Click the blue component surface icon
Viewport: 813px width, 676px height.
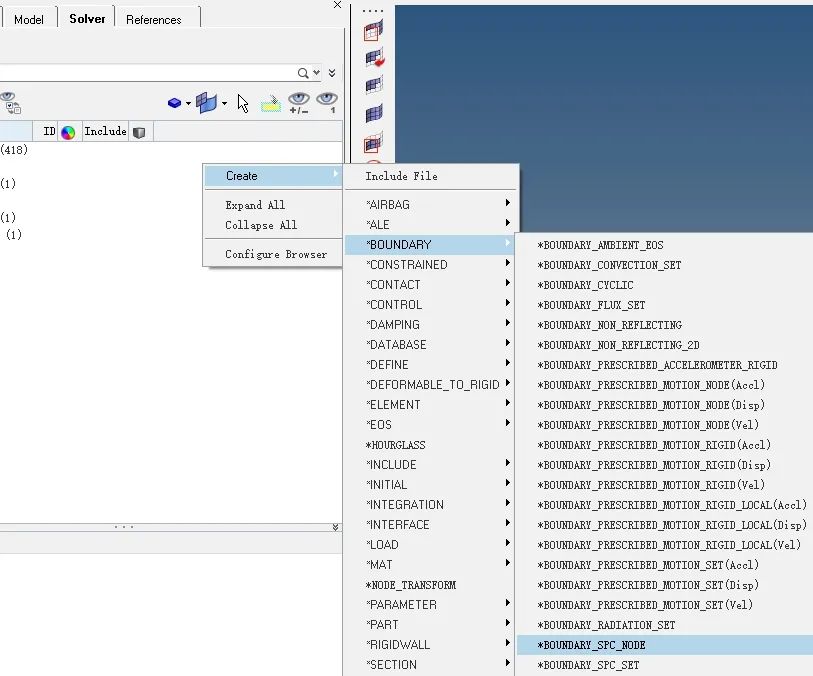click(206, 103)
